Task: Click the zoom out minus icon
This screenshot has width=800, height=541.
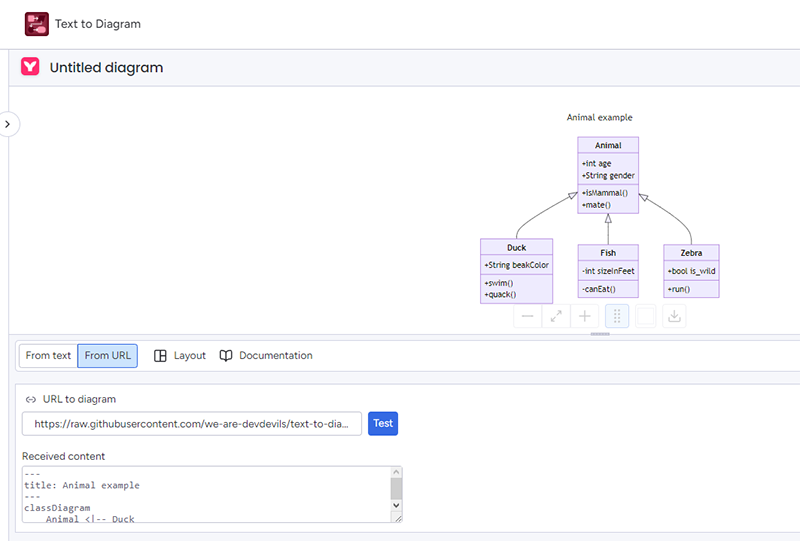Action: [x=528, y=316]
